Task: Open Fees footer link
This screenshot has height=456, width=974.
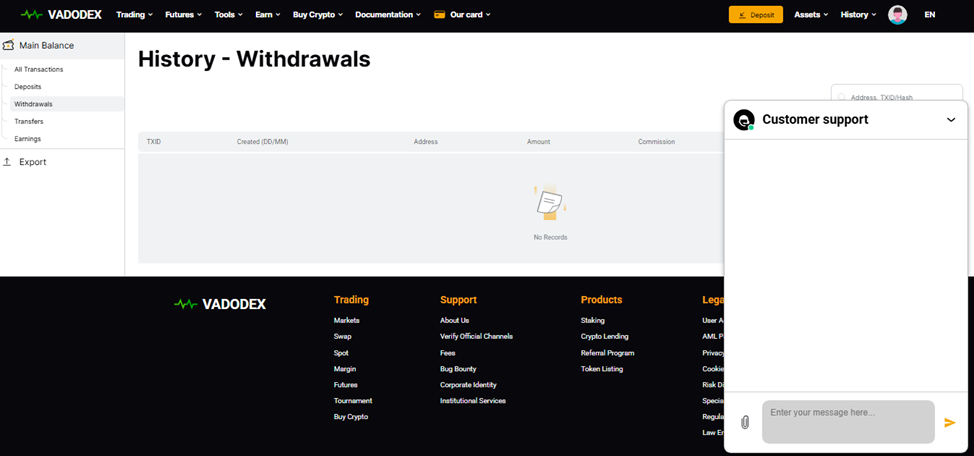Action: point(447,353)
